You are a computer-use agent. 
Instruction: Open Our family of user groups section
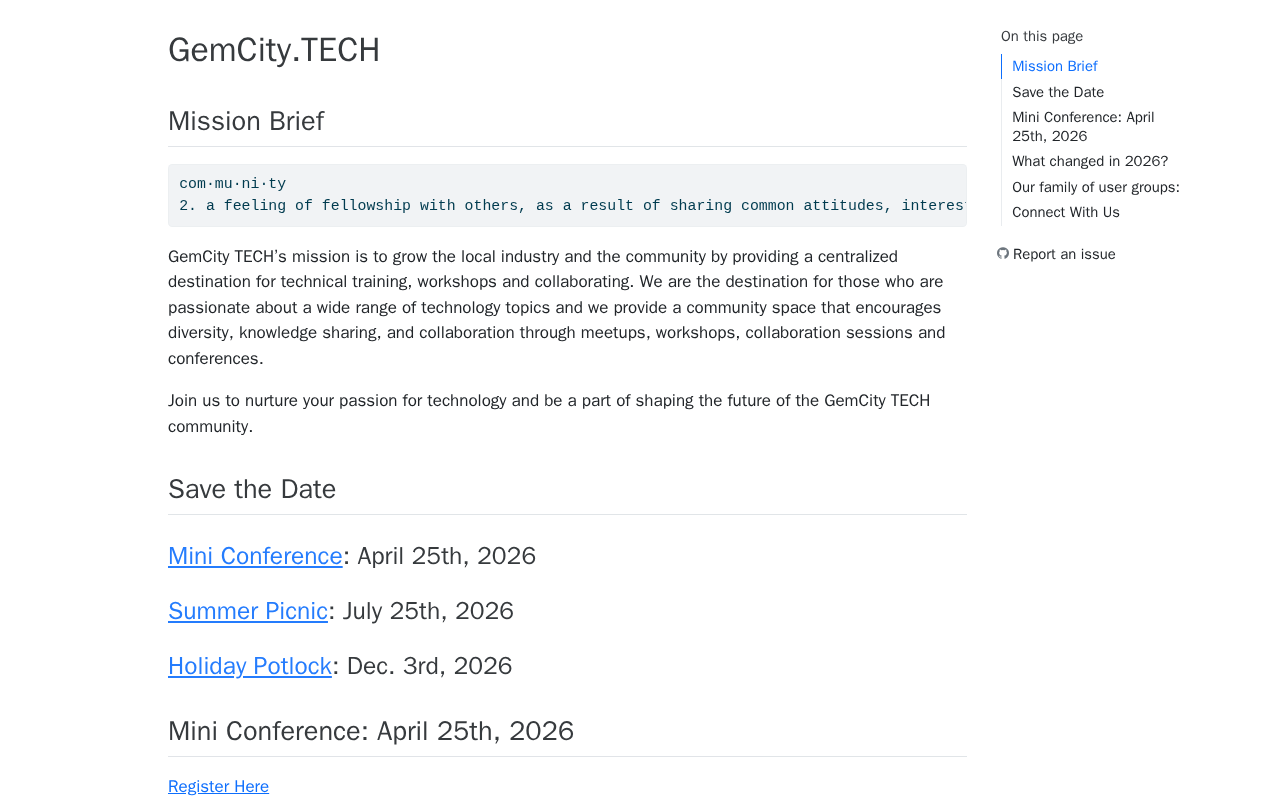[1095, 187]
